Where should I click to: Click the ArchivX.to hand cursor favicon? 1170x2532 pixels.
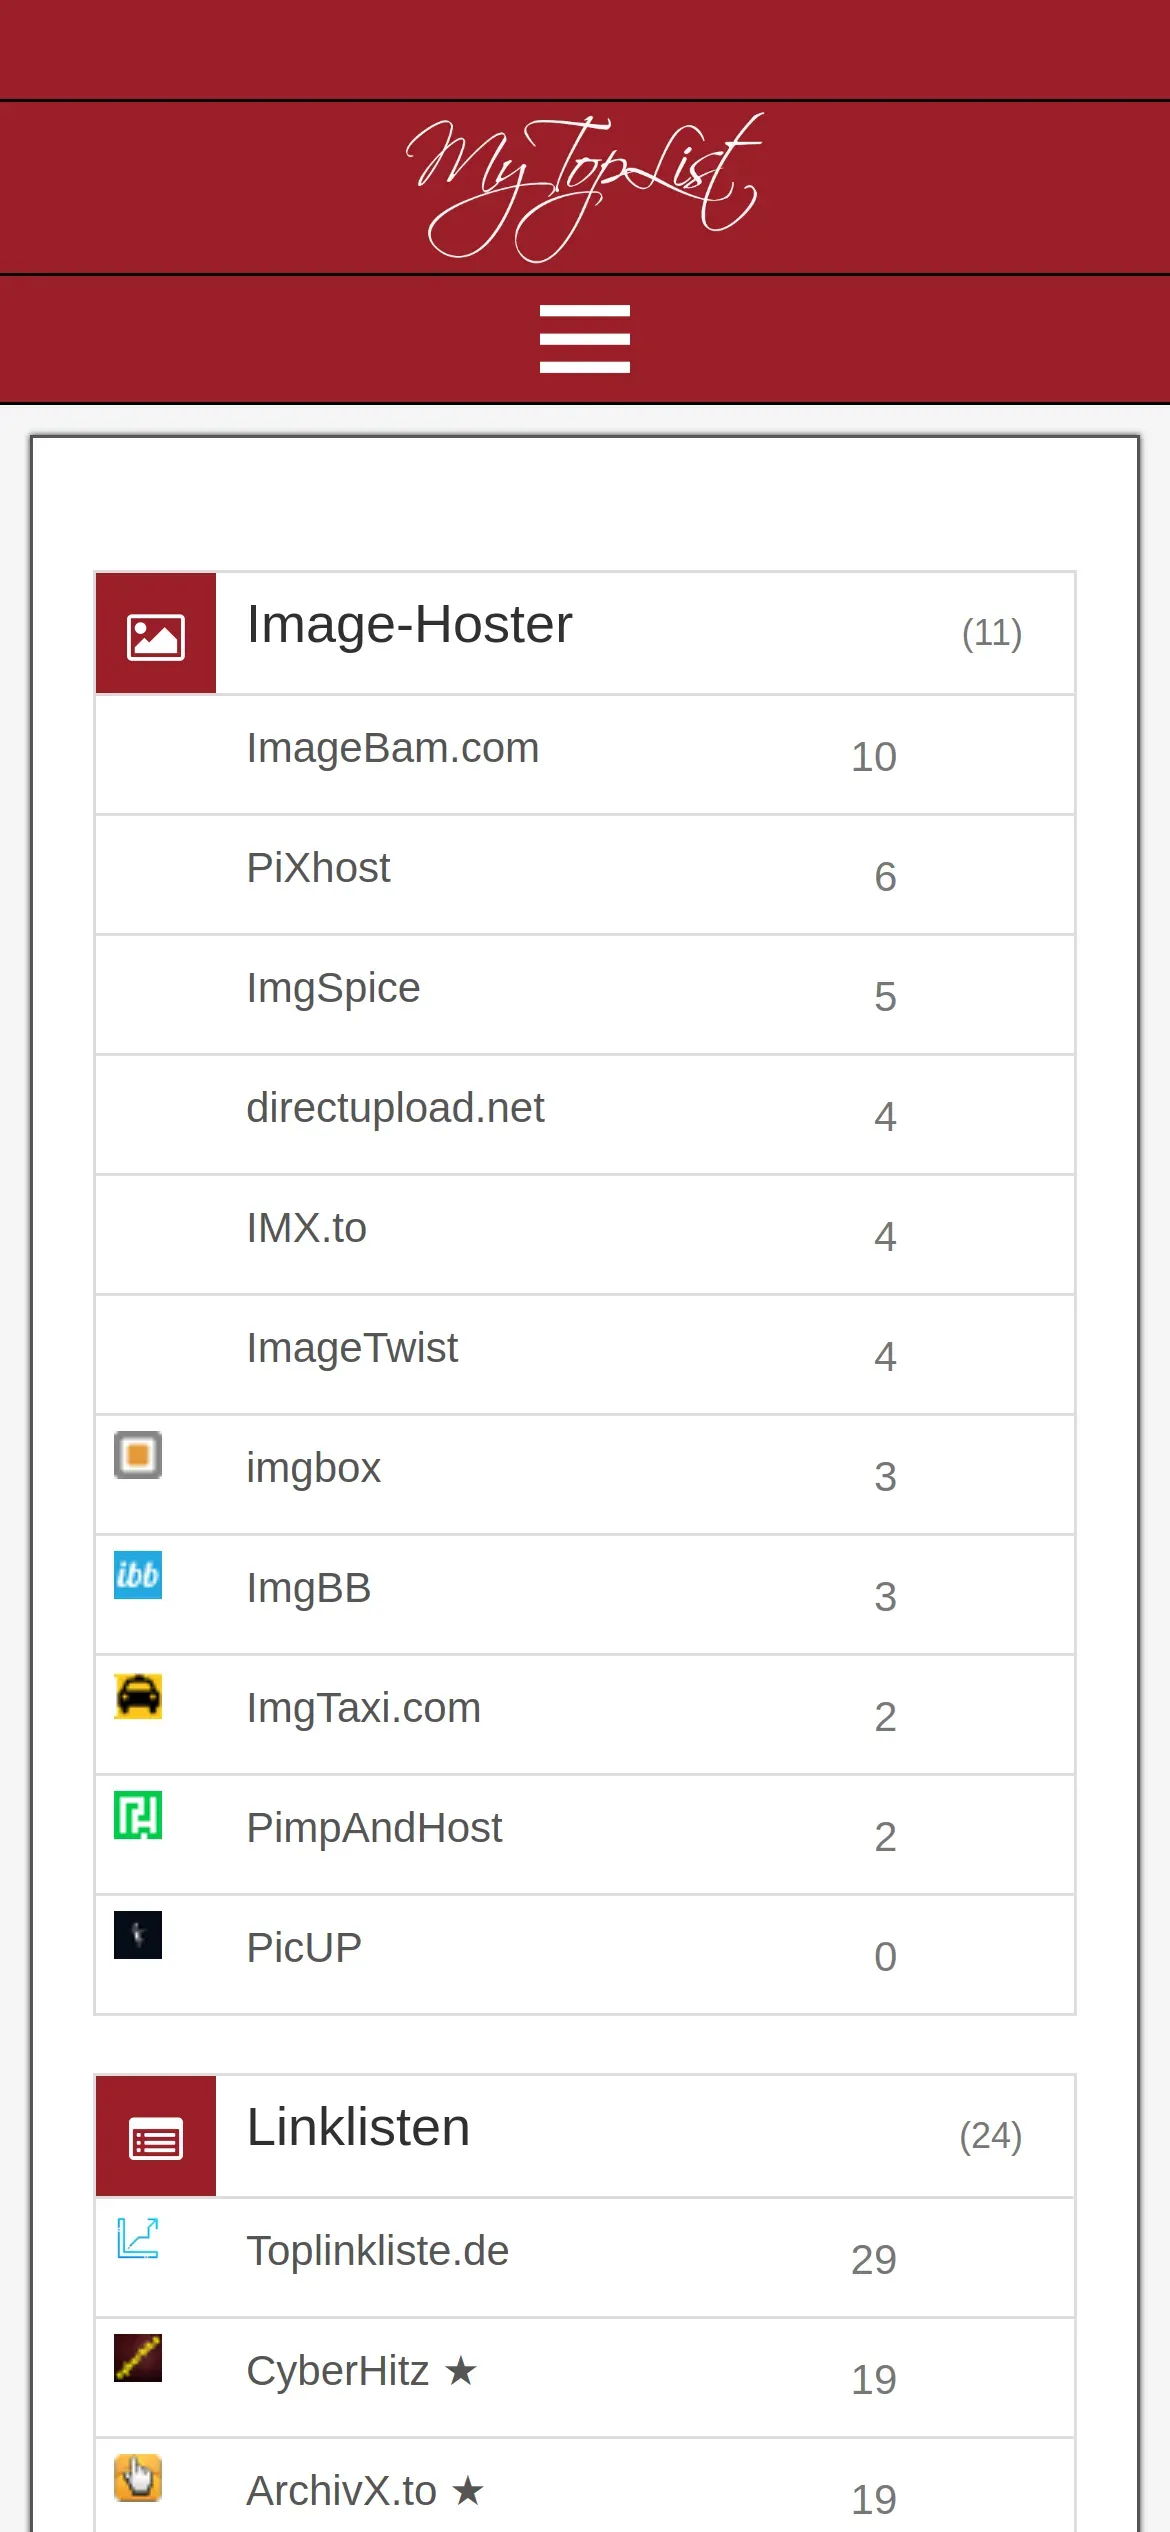(138, 2478)
